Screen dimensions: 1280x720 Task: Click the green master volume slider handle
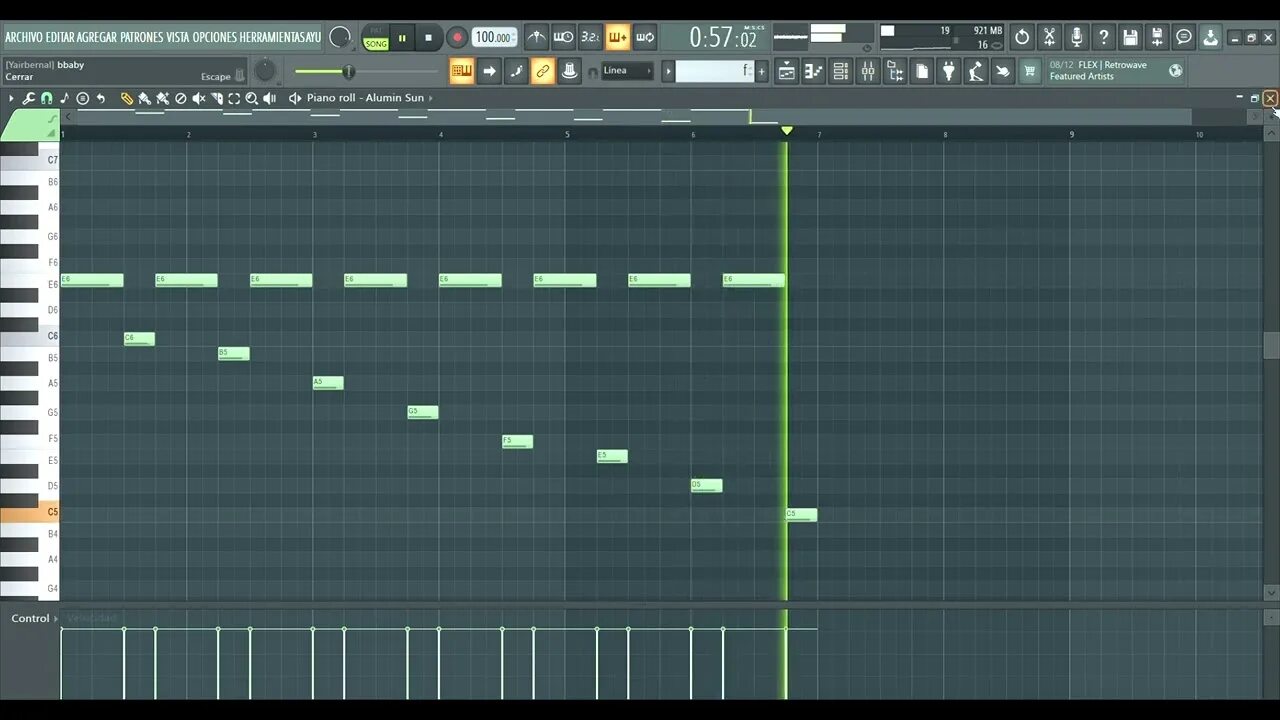pos(348,71)
